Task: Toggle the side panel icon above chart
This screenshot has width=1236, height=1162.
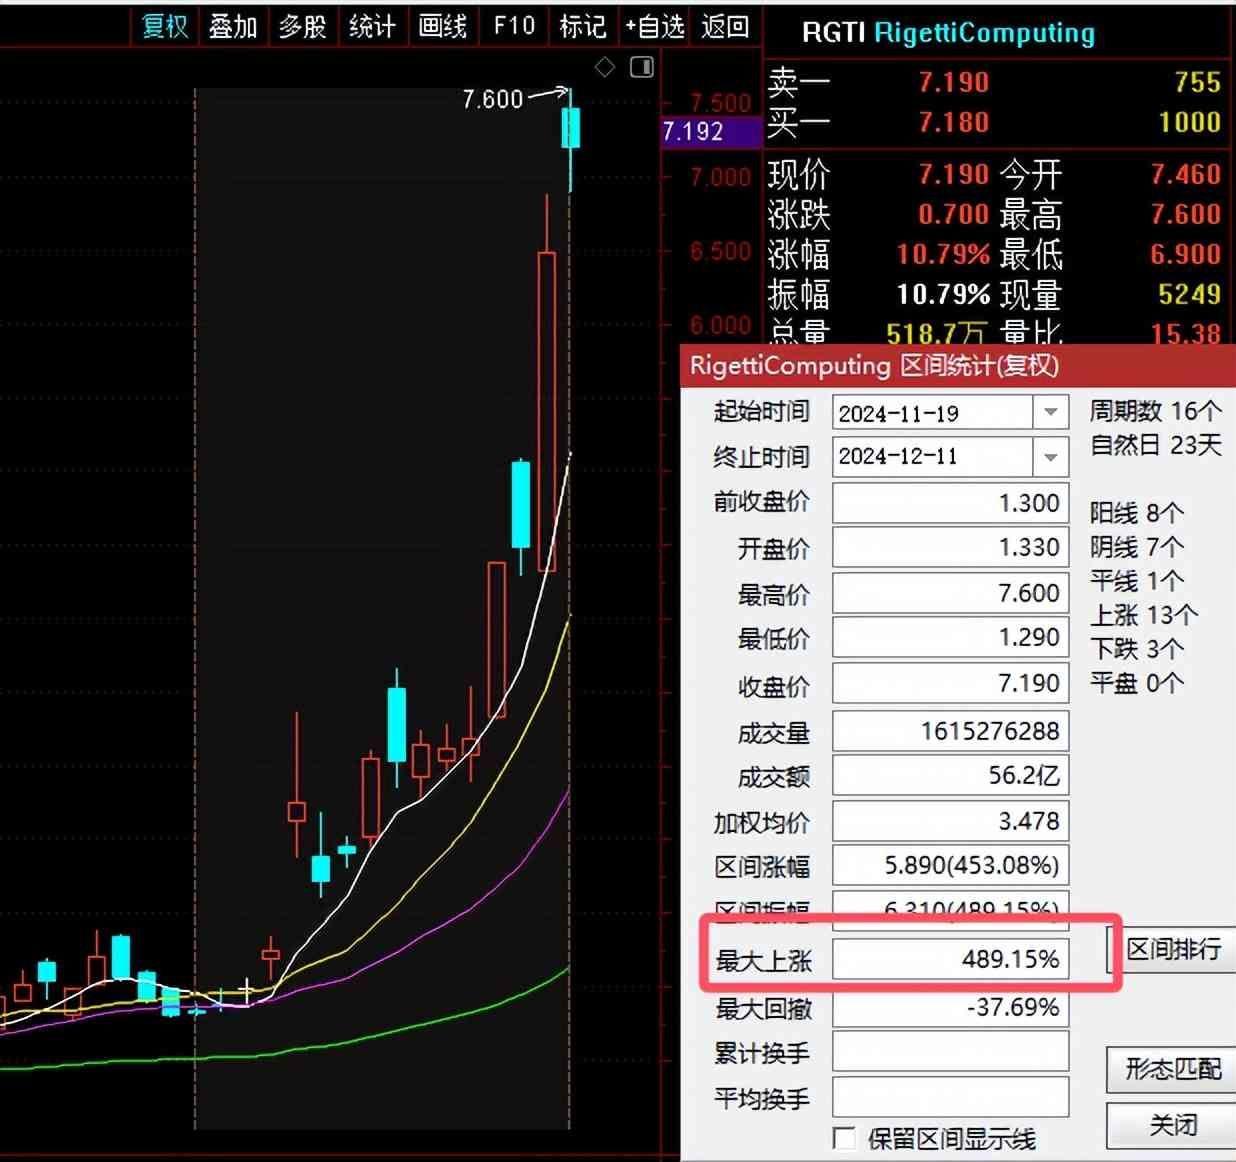Action: click(x=642, y=67)
